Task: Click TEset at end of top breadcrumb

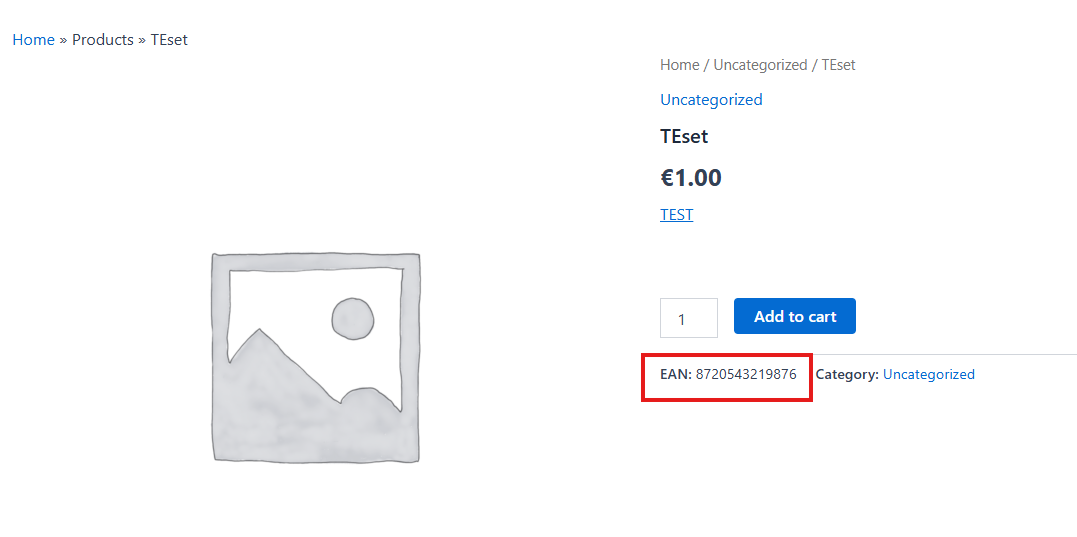Action: click(169, 40)
